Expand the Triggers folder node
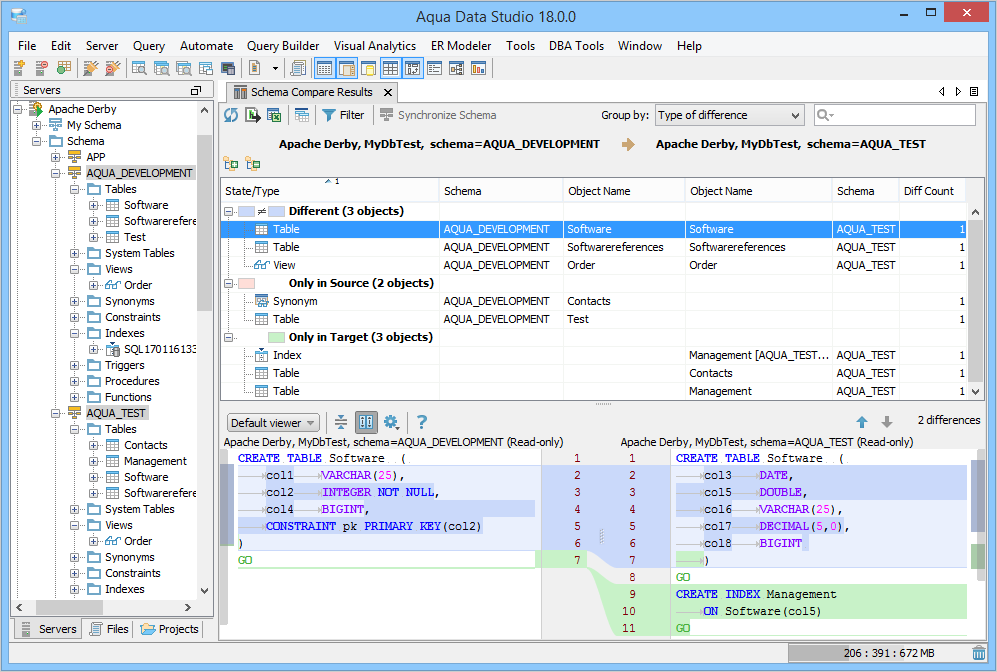997x672 pixels. point(75,365)
